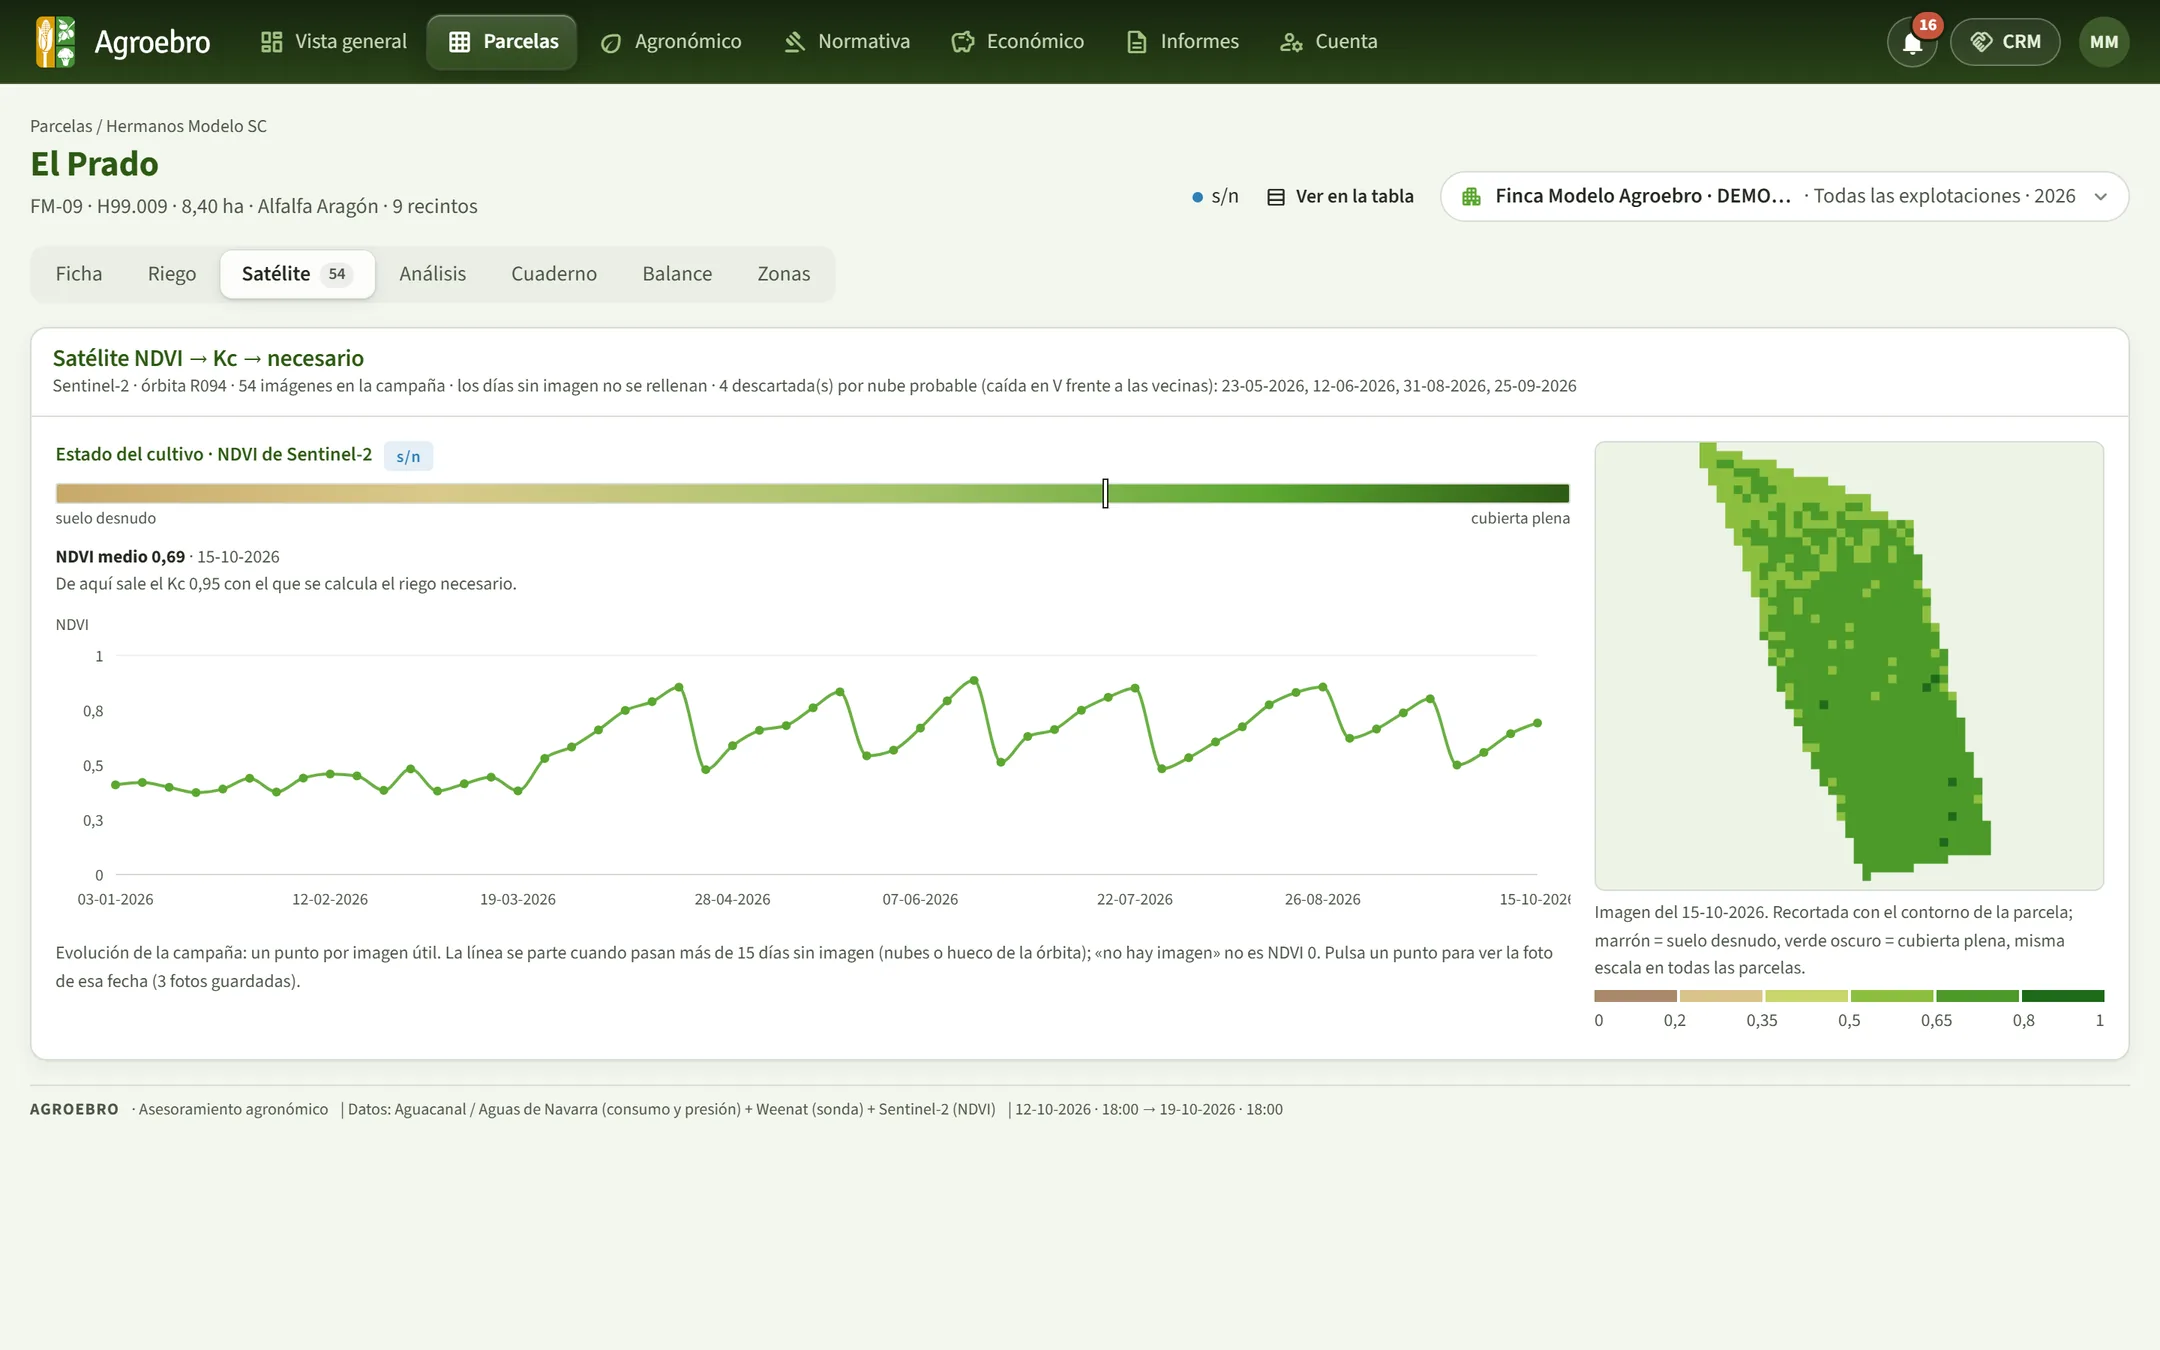This screenshot has height=1350, width=2160.
Task: Click the text NDVI medio 0,69
Action: point(120,557)
